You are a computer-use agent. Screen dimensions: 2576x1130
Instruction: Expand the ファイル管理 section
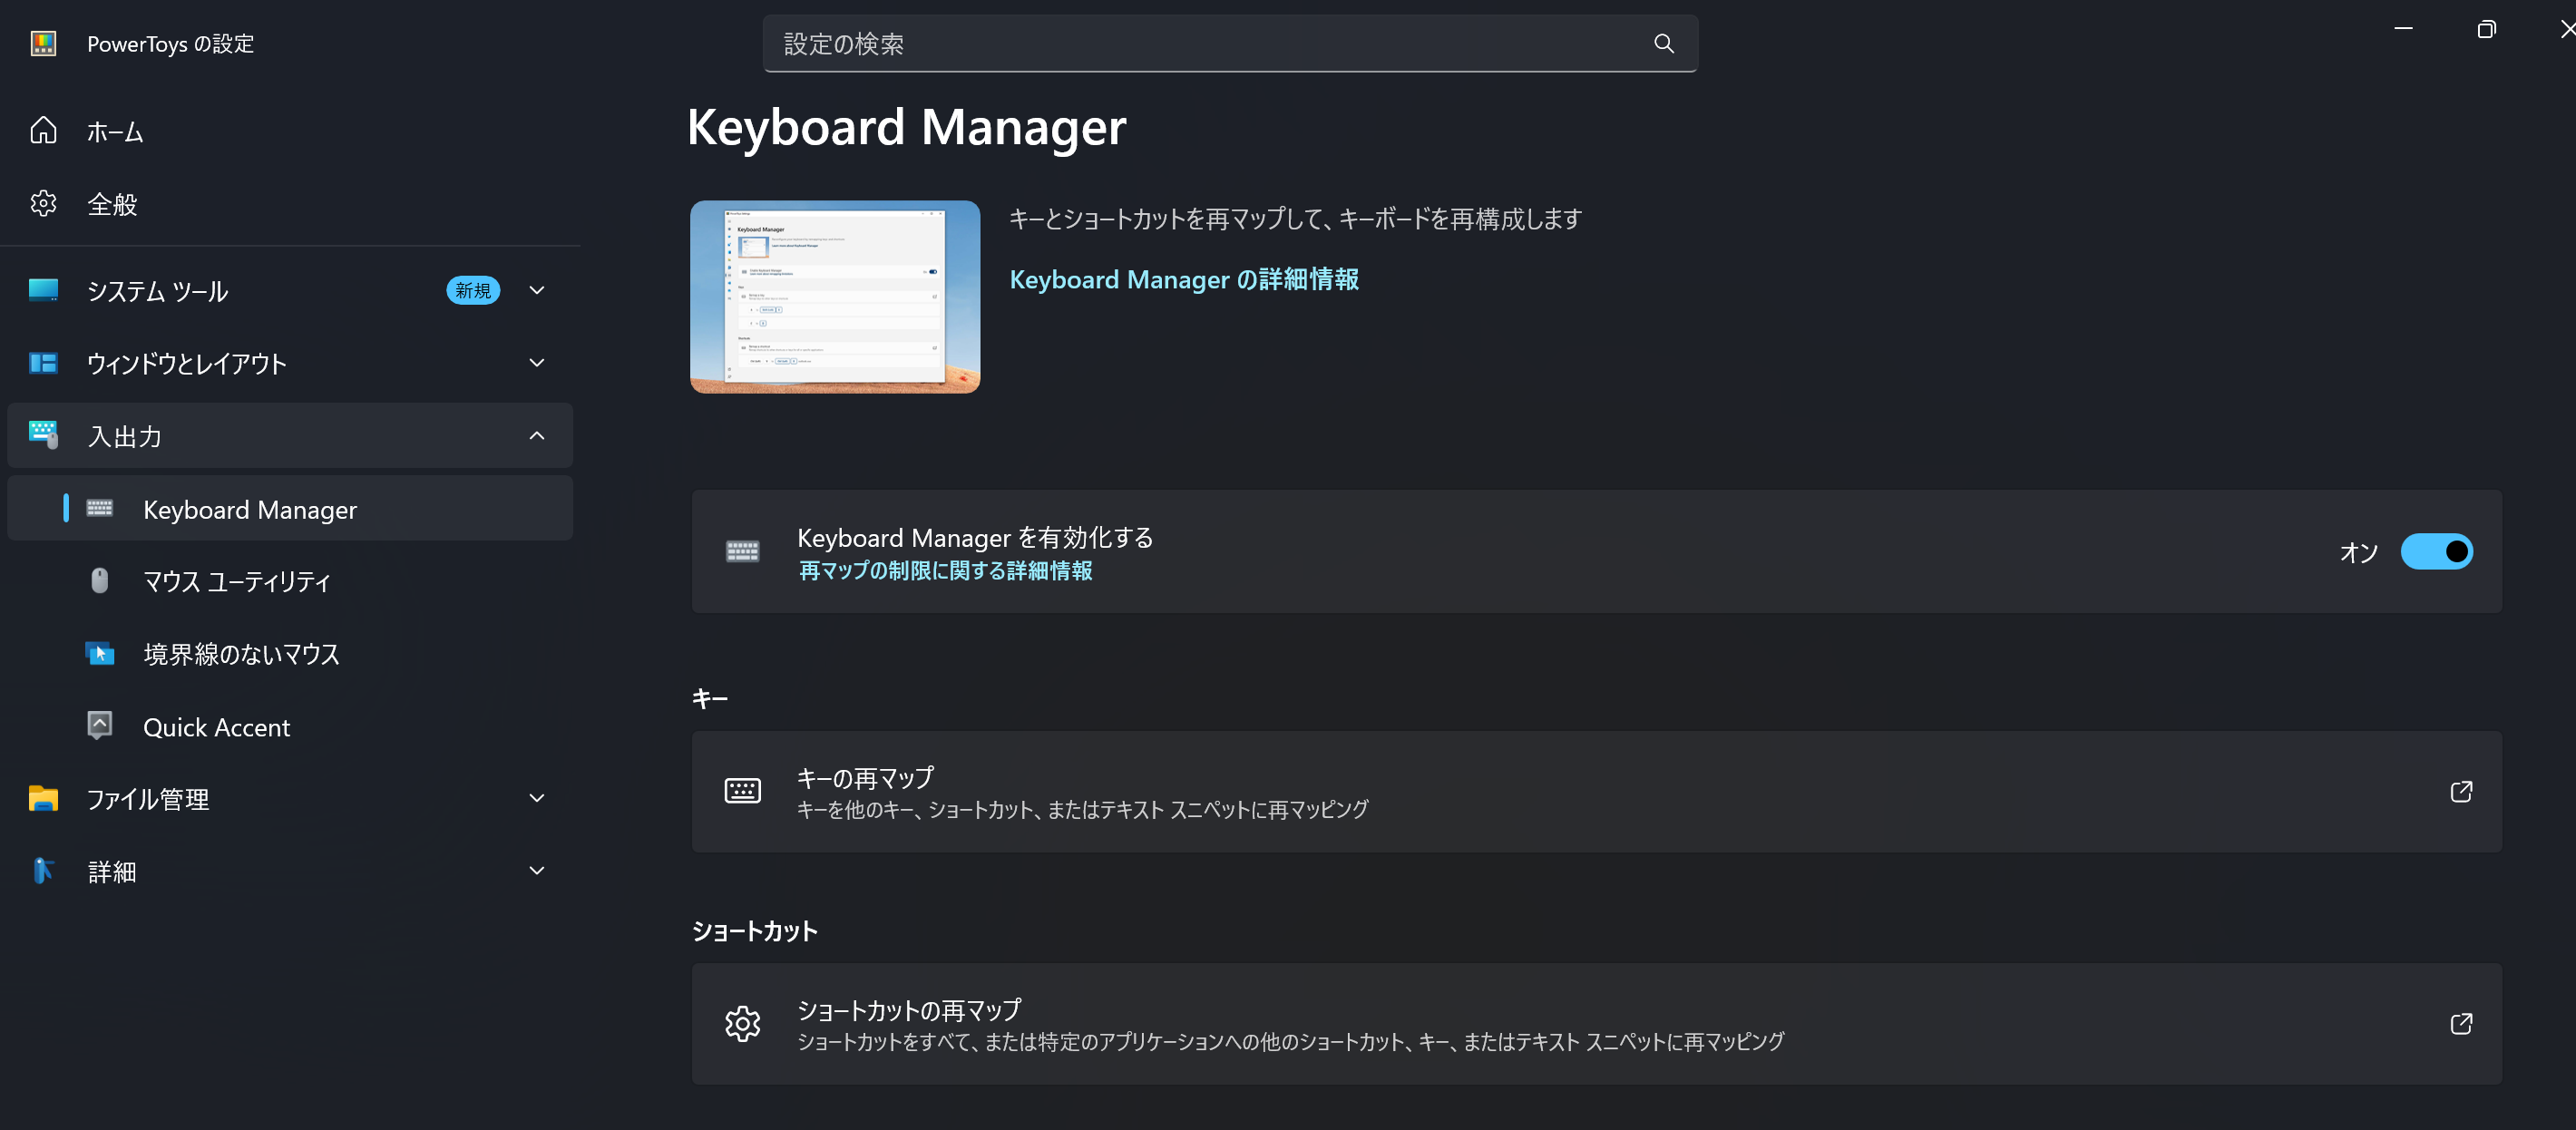[x=537, y=798]
